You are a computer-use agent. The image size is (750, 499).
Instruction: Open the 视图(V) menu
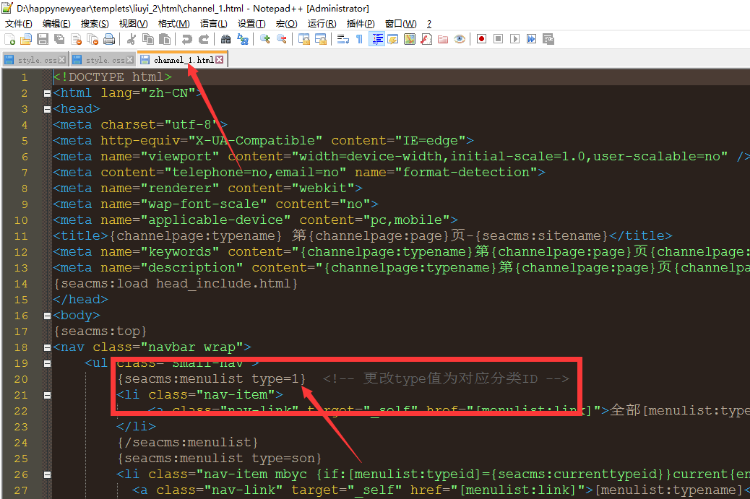pyautogui.click(x=133, y=24)
